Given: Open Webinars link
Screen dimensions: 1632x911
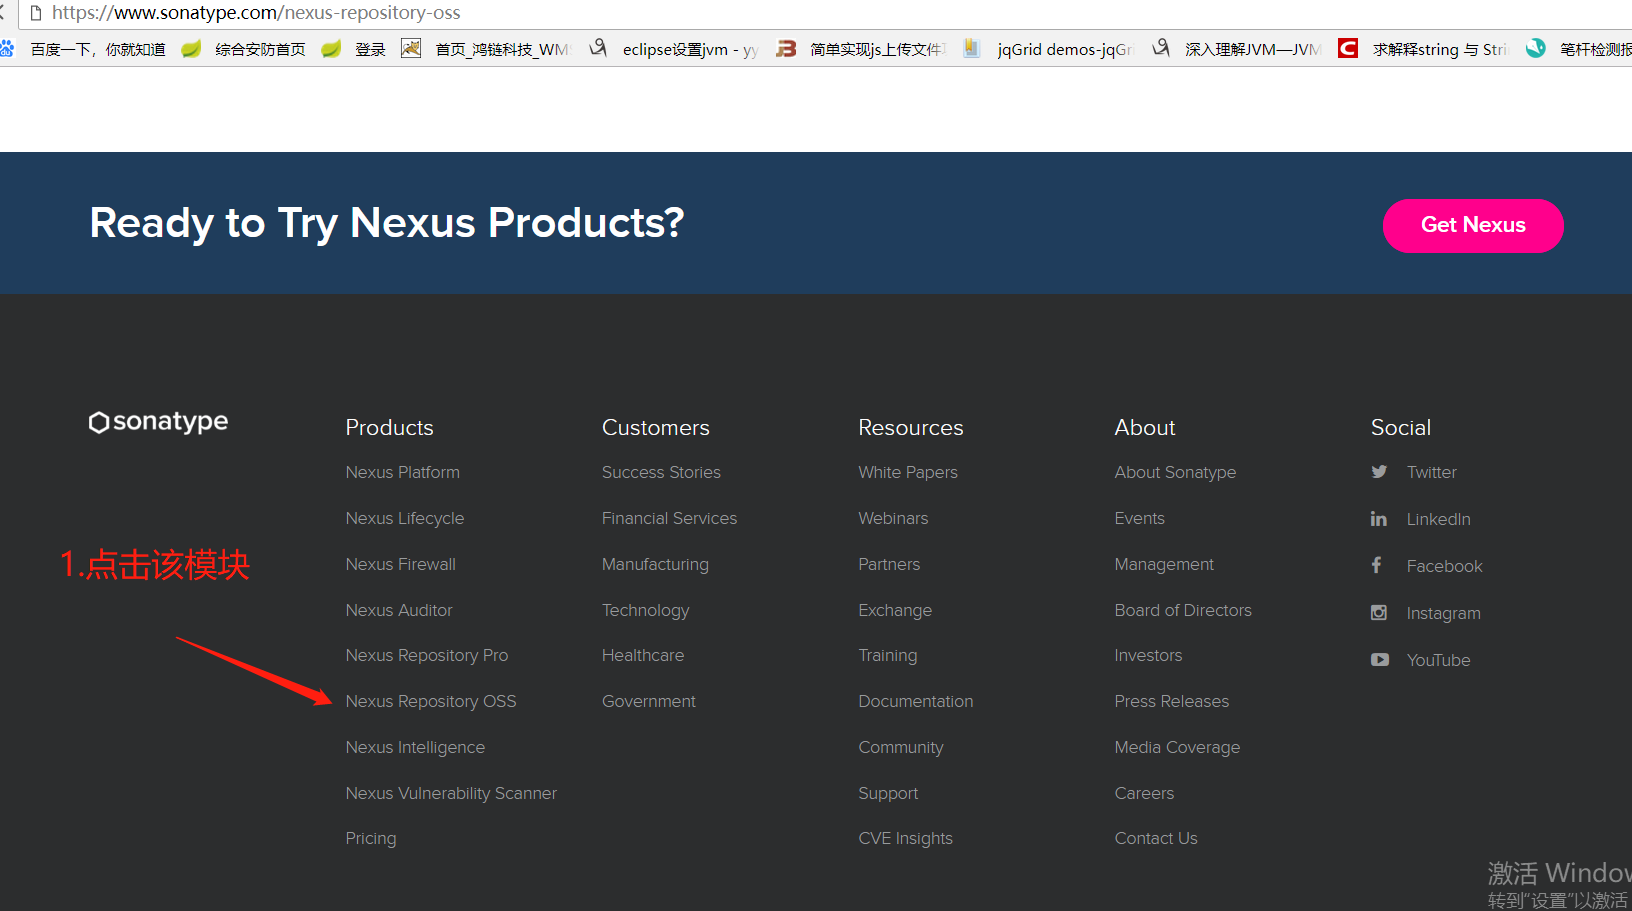Looking at the screenshot, I should pyautogui.click(x=893, y=518).
